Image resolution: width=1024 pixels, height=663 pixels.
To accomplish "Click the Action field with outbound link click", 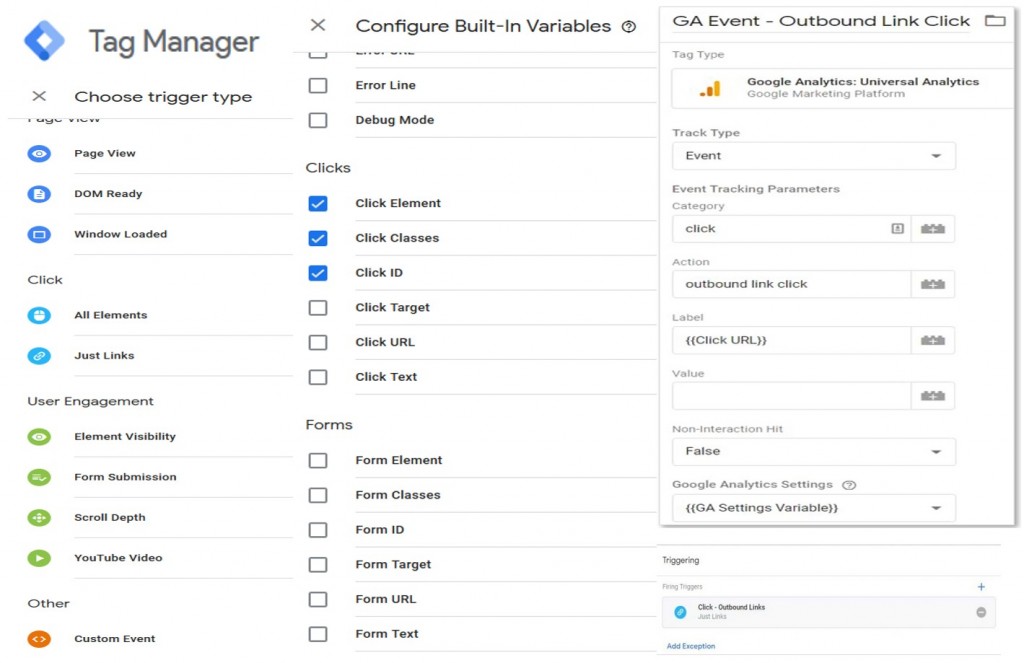I will click(792, 284).
